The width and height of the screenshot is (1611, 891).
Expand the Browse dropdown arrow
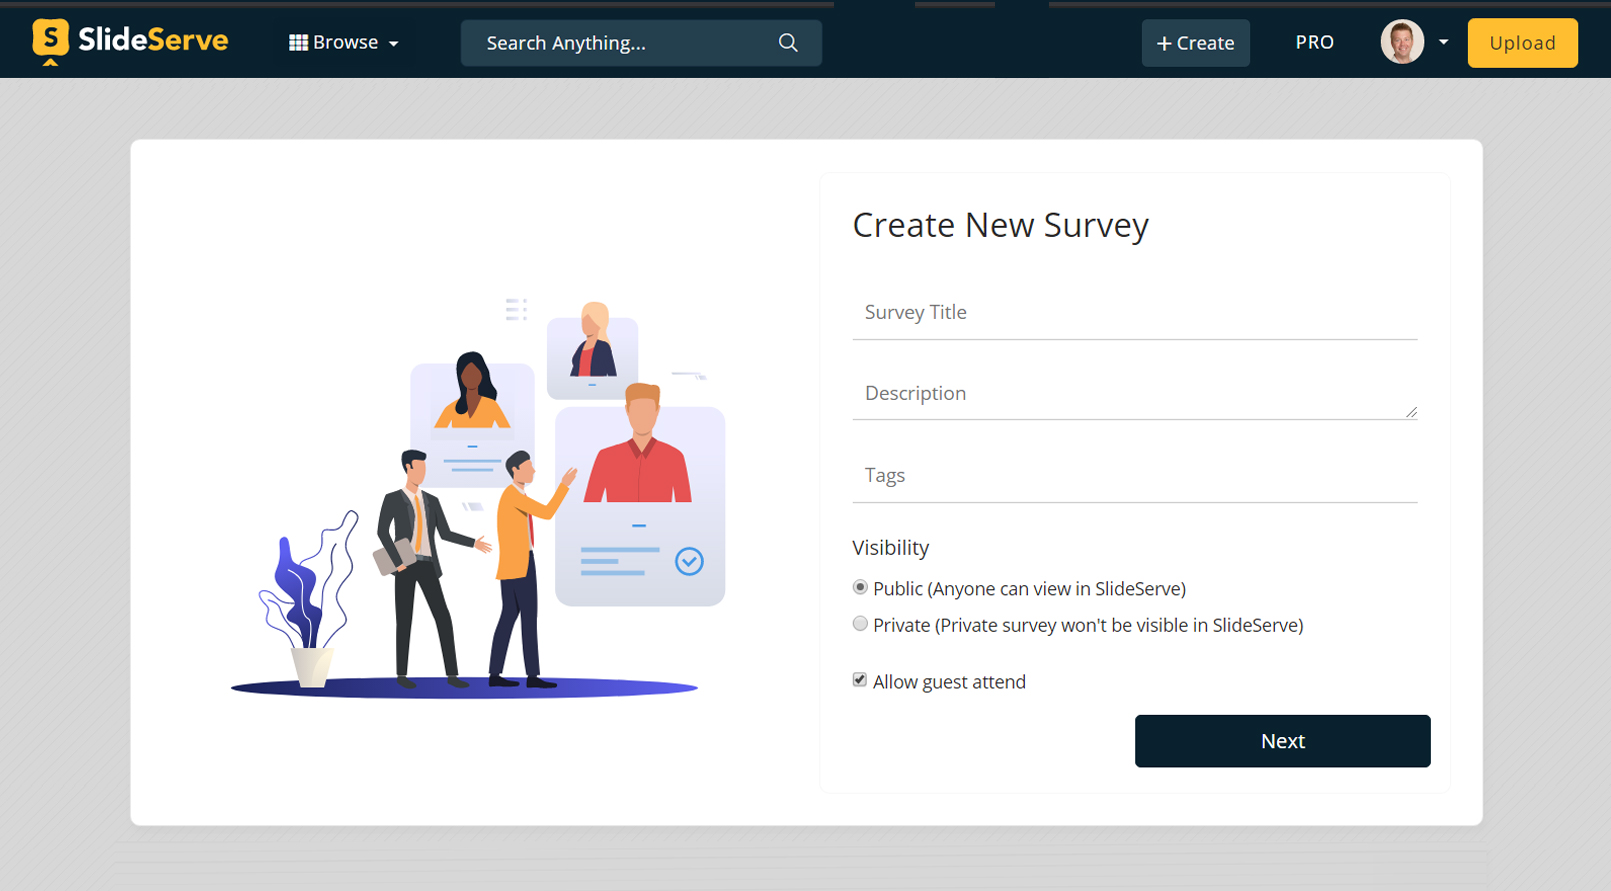coord(394,44)
